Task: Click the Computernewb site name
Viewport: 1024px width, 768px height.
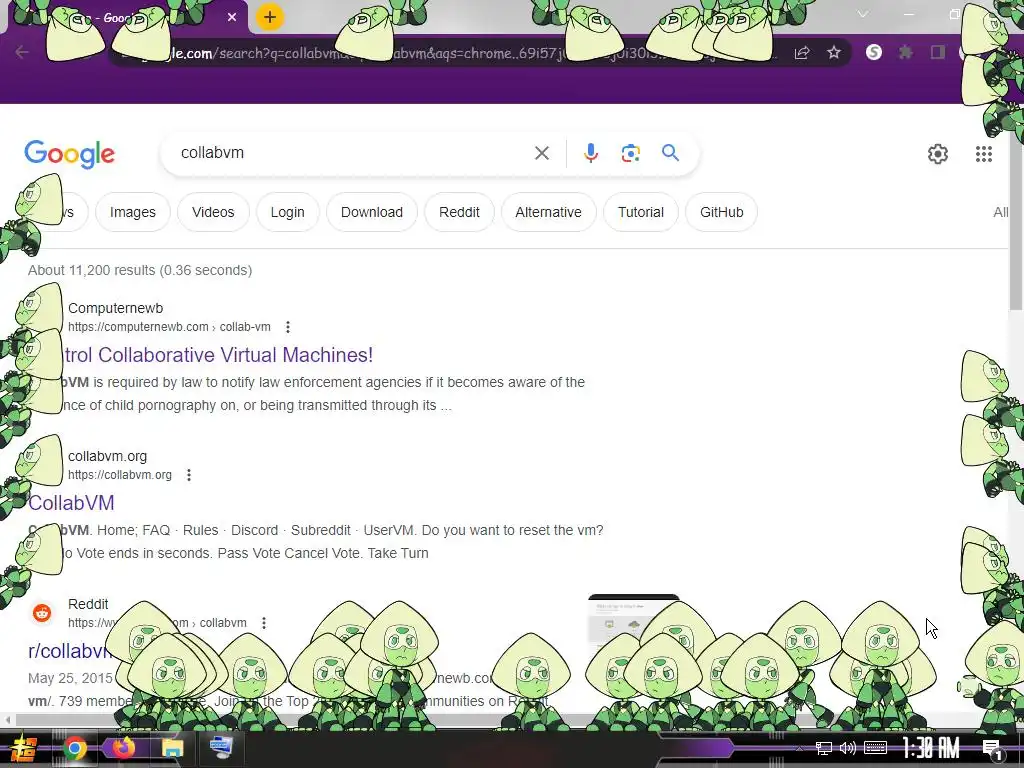Action: [x=116, y=308]
